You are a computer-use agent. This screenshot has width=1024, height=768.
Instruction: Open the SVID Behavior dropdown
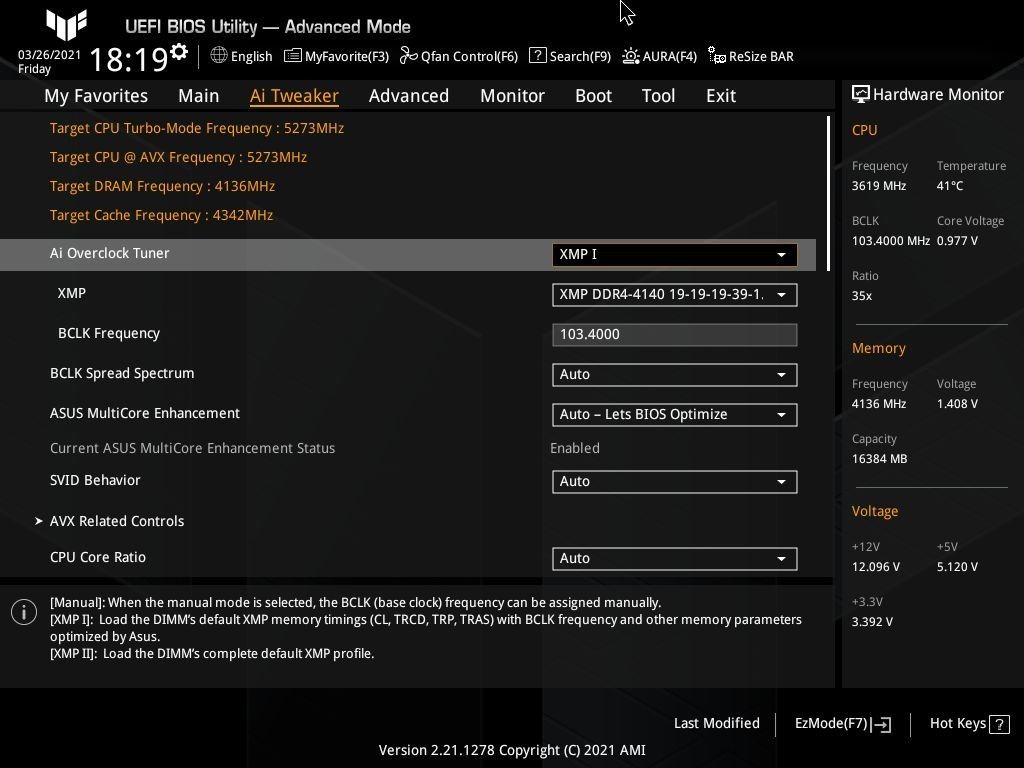click(675, 482)
